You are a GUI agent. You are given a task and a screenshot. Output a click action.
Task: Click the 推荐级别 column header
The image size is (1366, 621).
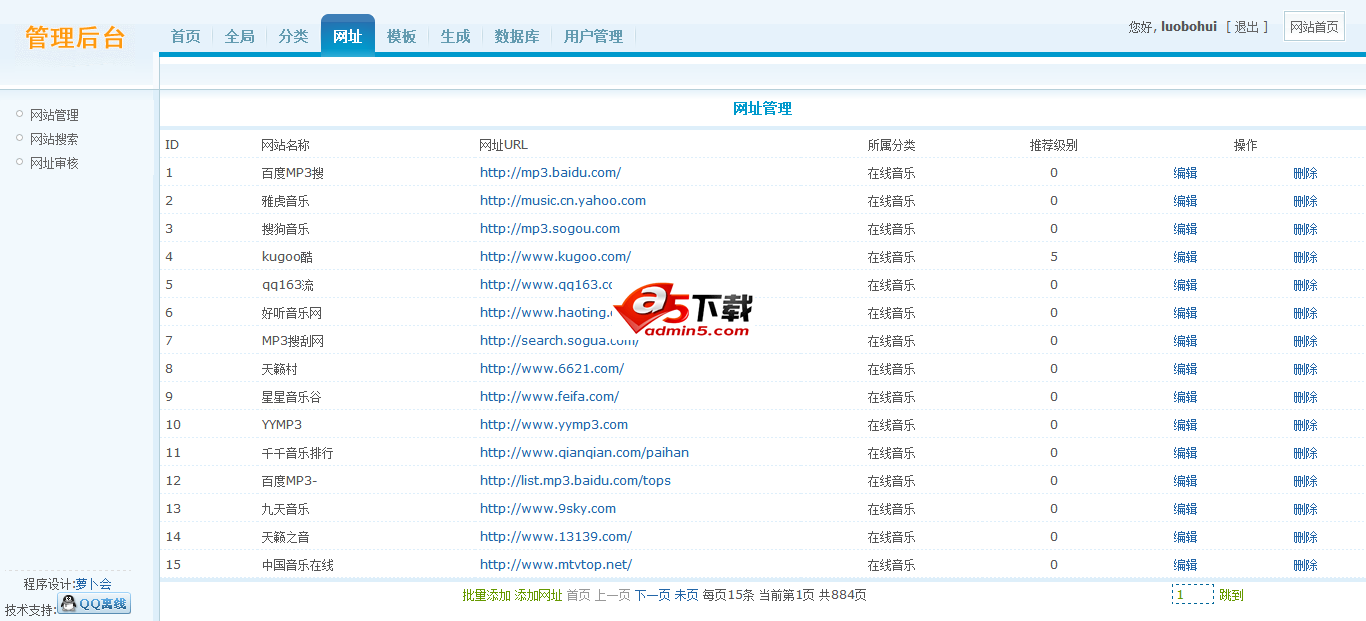pyautogui.click(x=1054, y=145)
